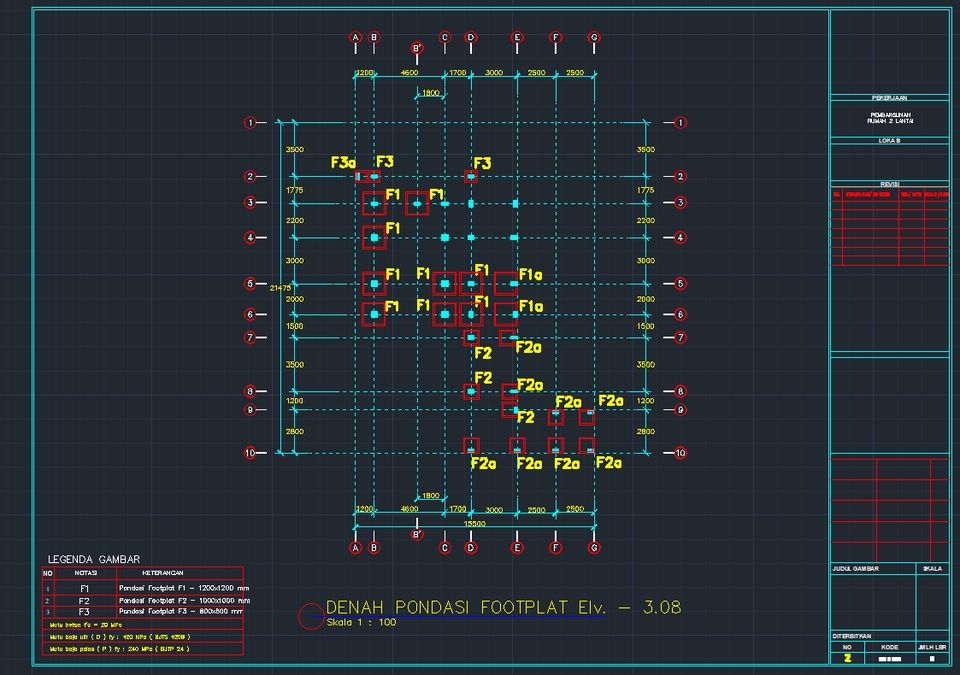Select the F1 row in the legend table
This screenshot has height=675, width=960.
[x=85, y=587]
